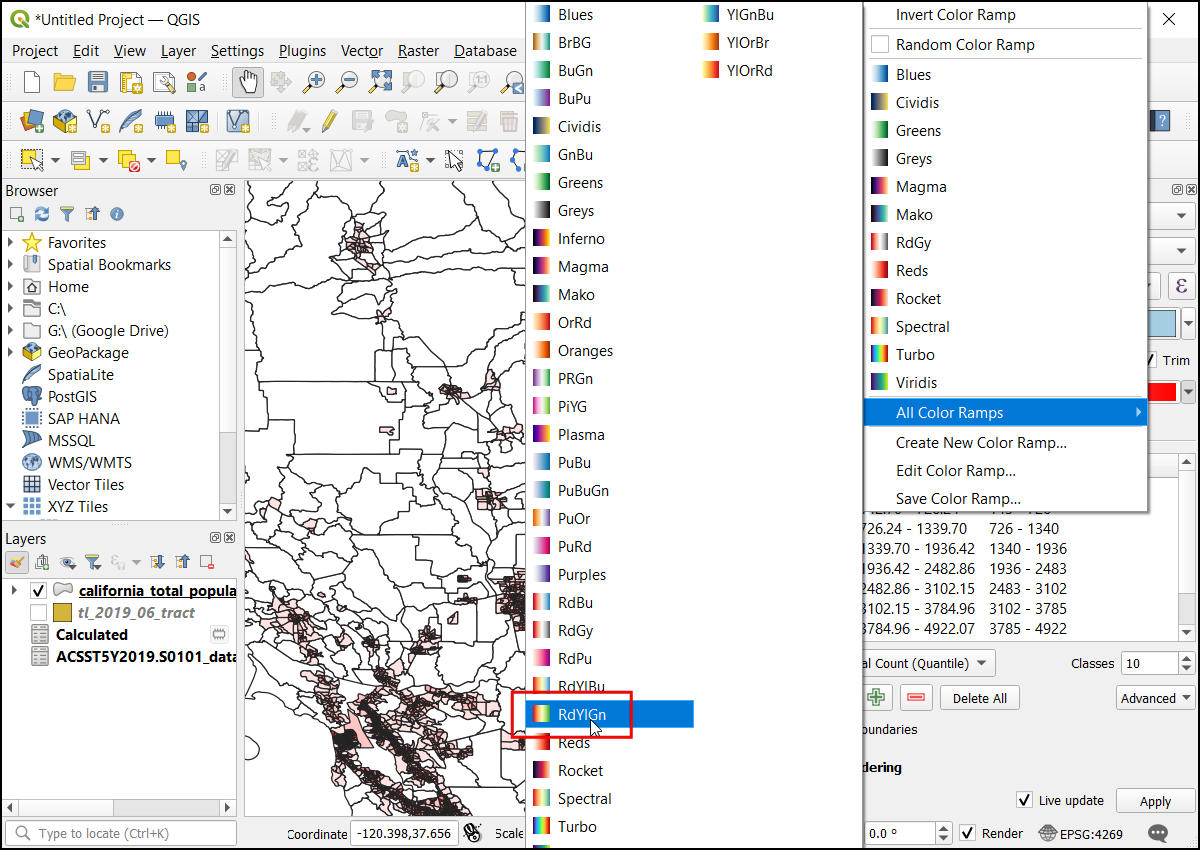Click the Zoom In magnifier tool
1200x850 pixels.
coord(315,82)
